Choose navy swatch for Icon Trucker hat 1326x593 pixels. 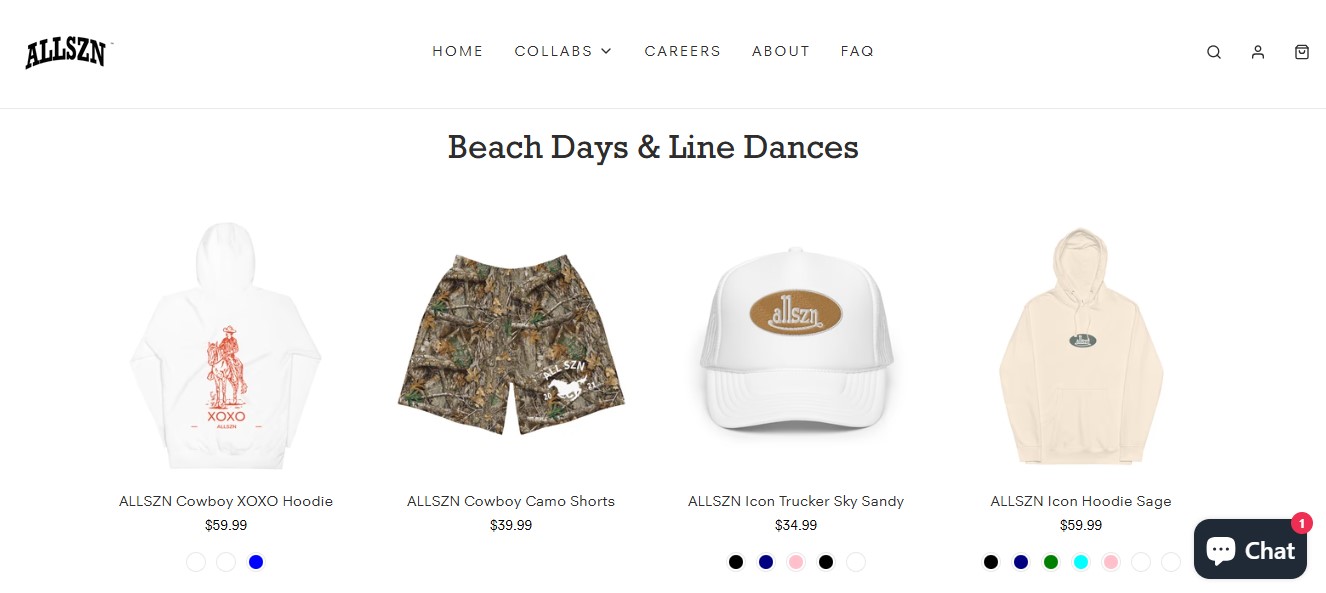[766, 562]
